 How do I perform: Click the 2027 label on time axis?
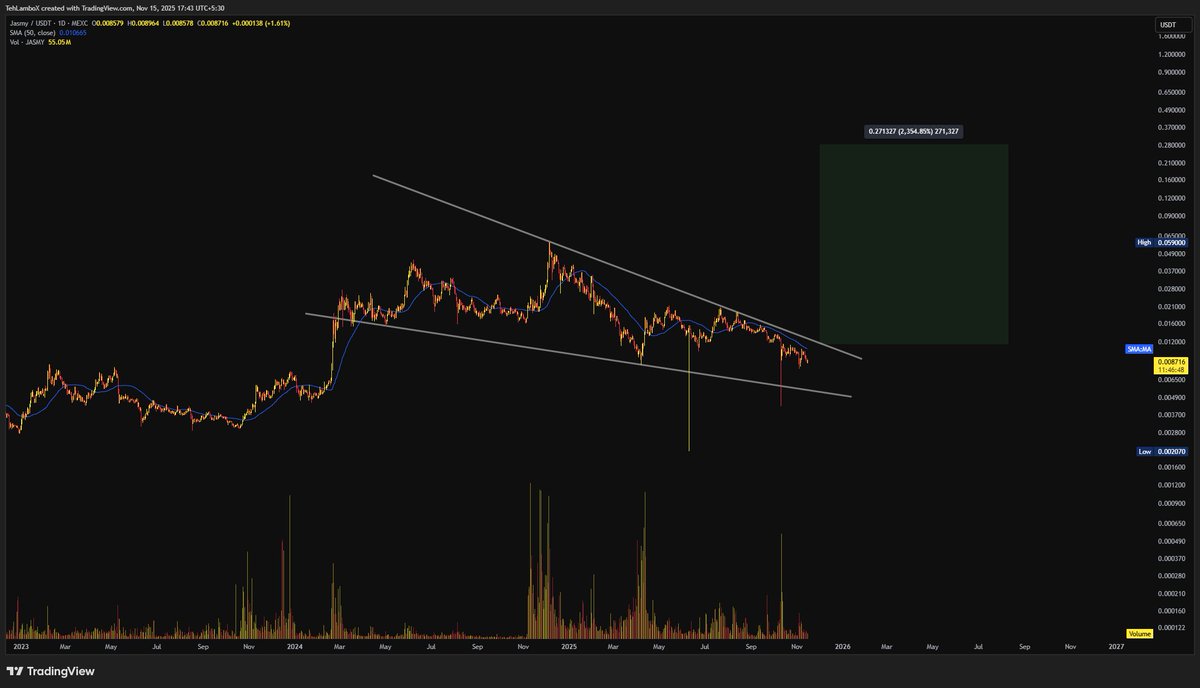coord(1117,647)
